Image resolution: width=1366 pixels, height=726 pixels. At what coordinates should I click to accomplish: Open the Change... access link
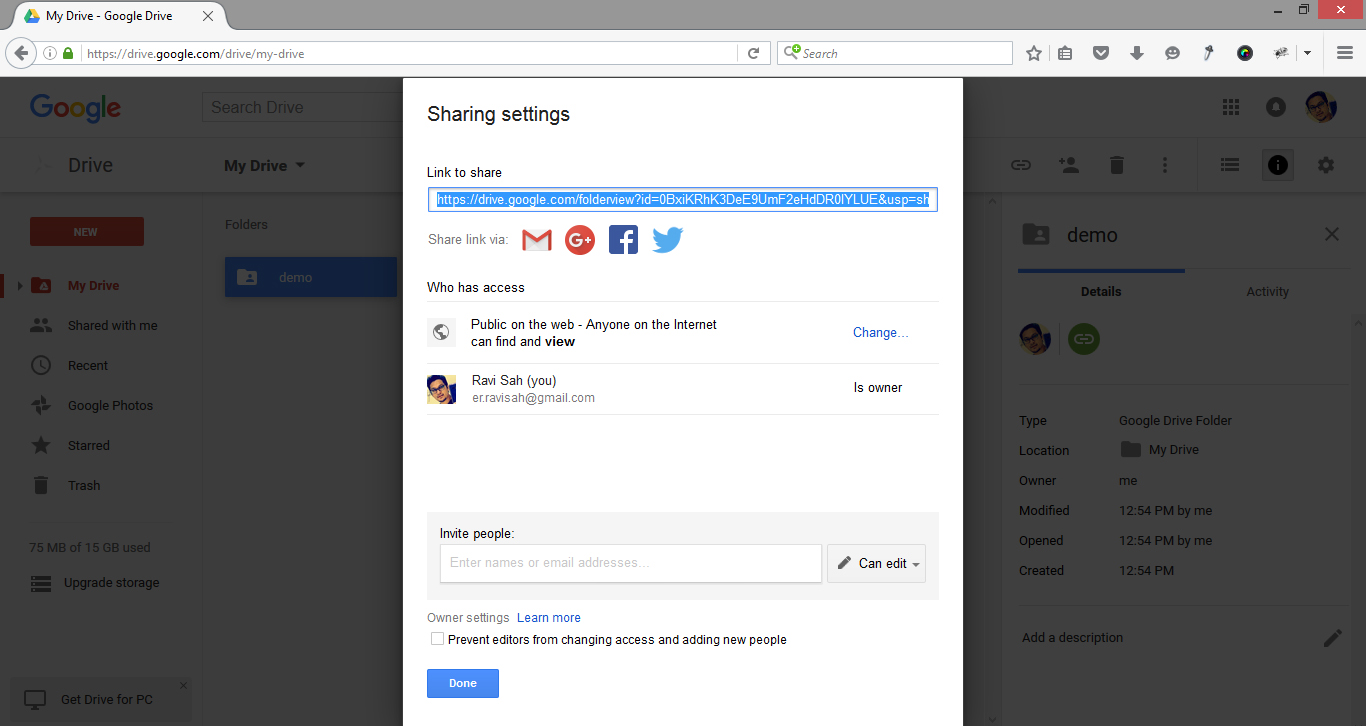pos(879,332)
